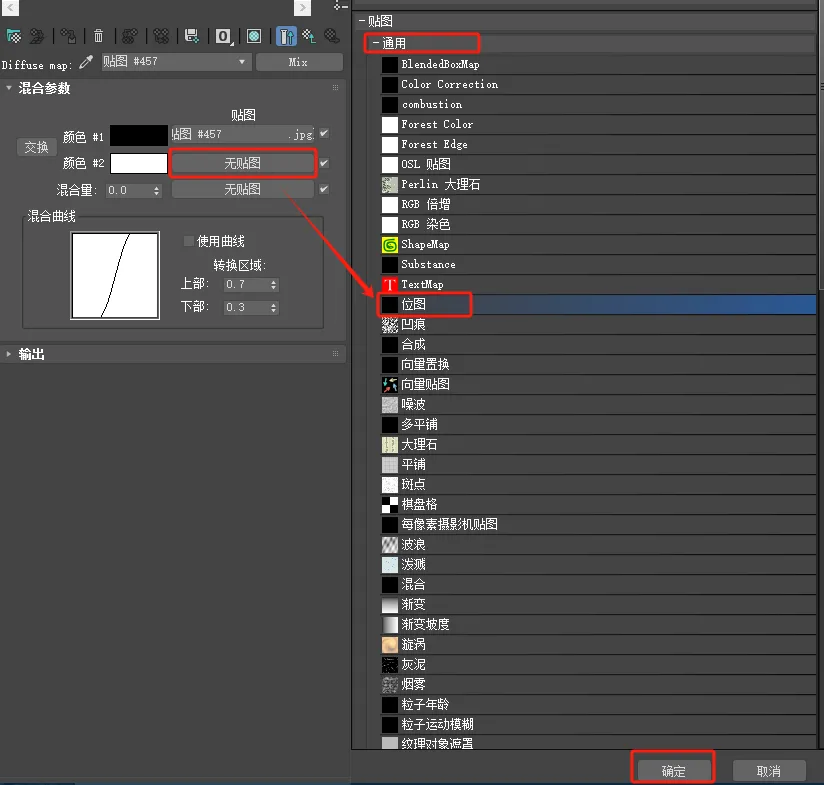The height and width of the screenshot is (785, 824).
Task: Open the 贴图 #457 name dropdown
Action: point(242,62)
